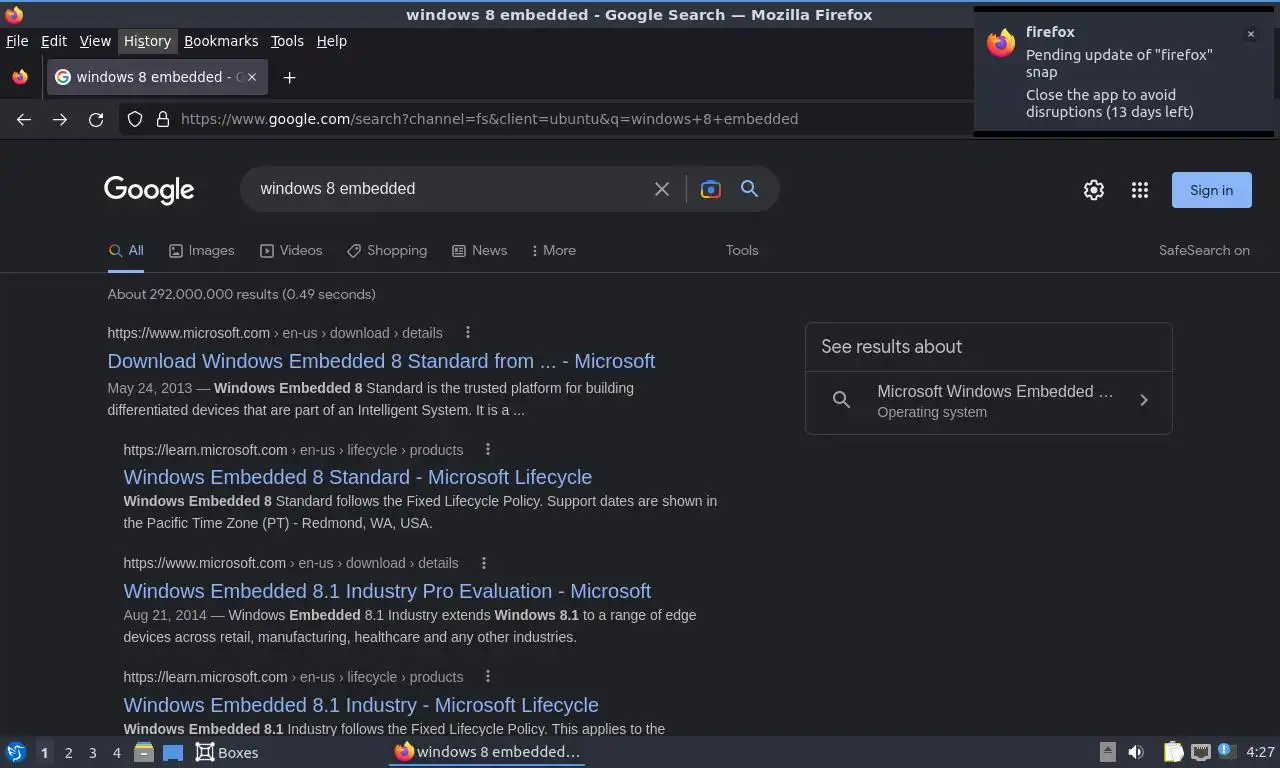The height and width of the screenshot is (768, 1280).
Task: Open three-dot menu for first microsoft.com download result
Action: (467, 333)
